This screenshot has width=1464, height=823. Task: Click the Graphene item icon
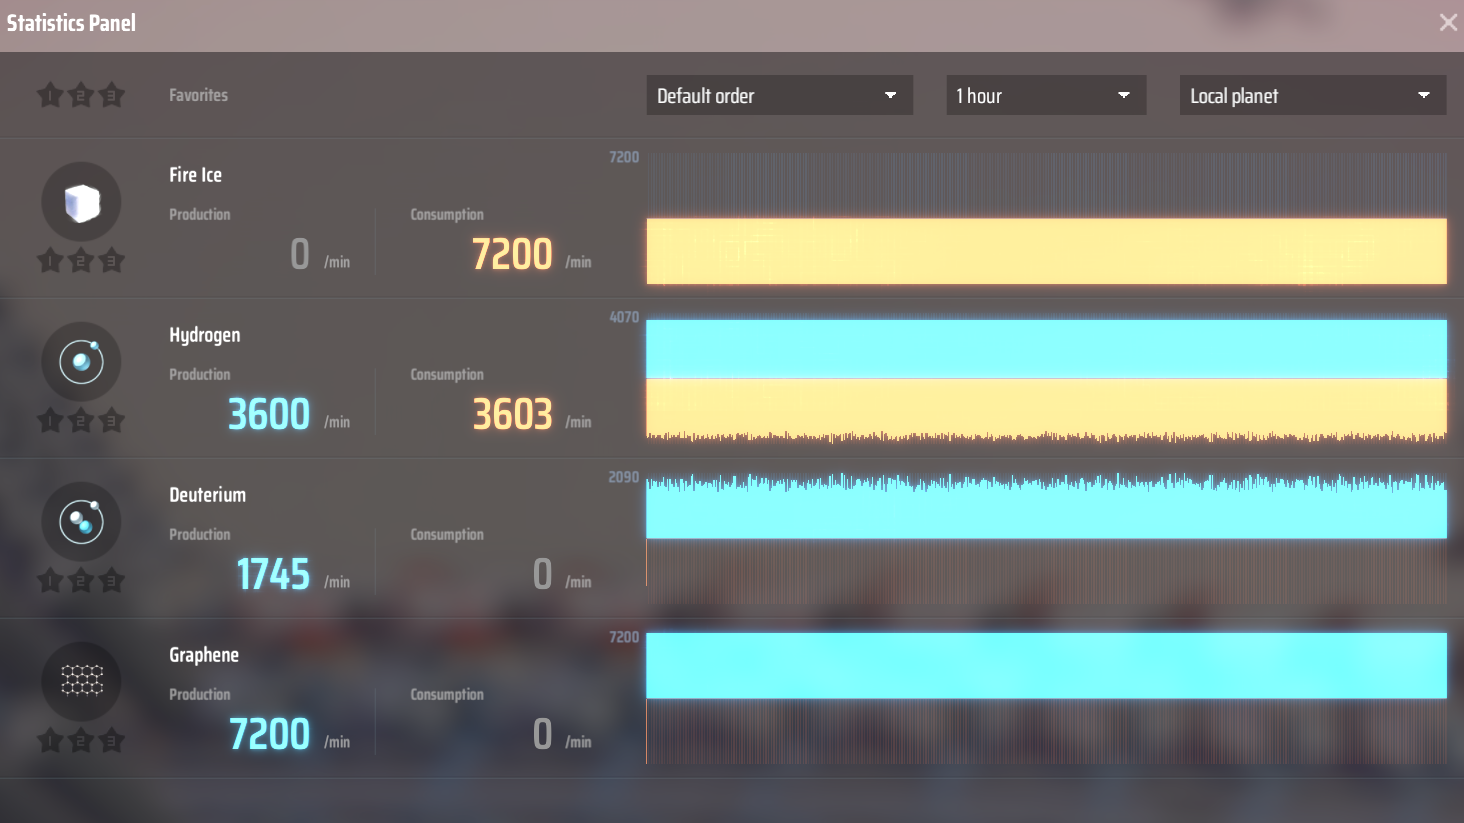coord(81,682)
